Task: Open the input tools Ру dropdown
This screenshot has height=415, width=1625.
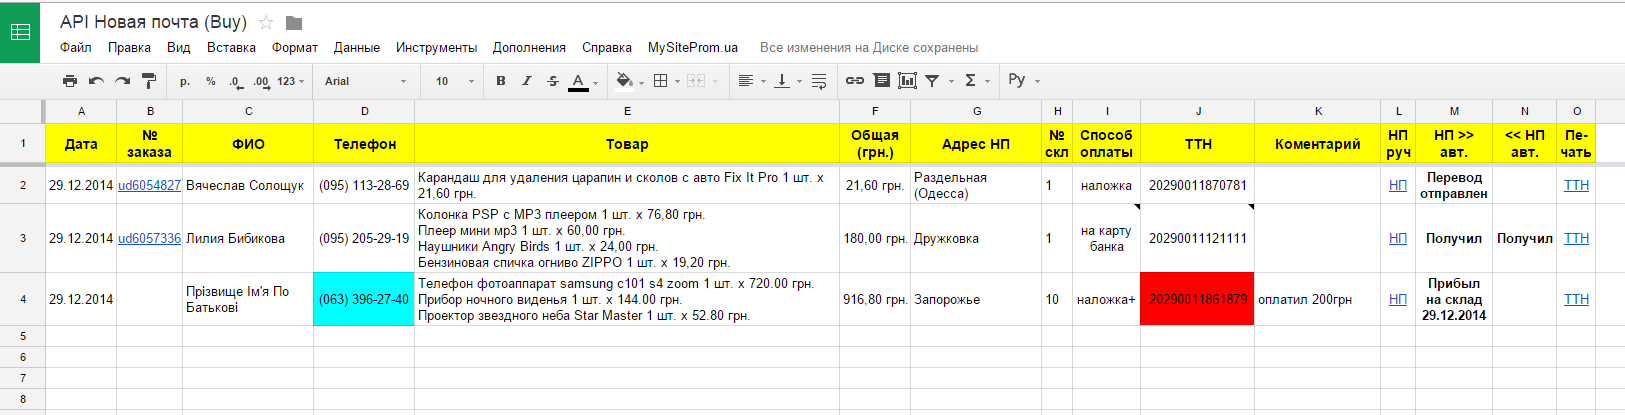Action: coord(1024,80)
